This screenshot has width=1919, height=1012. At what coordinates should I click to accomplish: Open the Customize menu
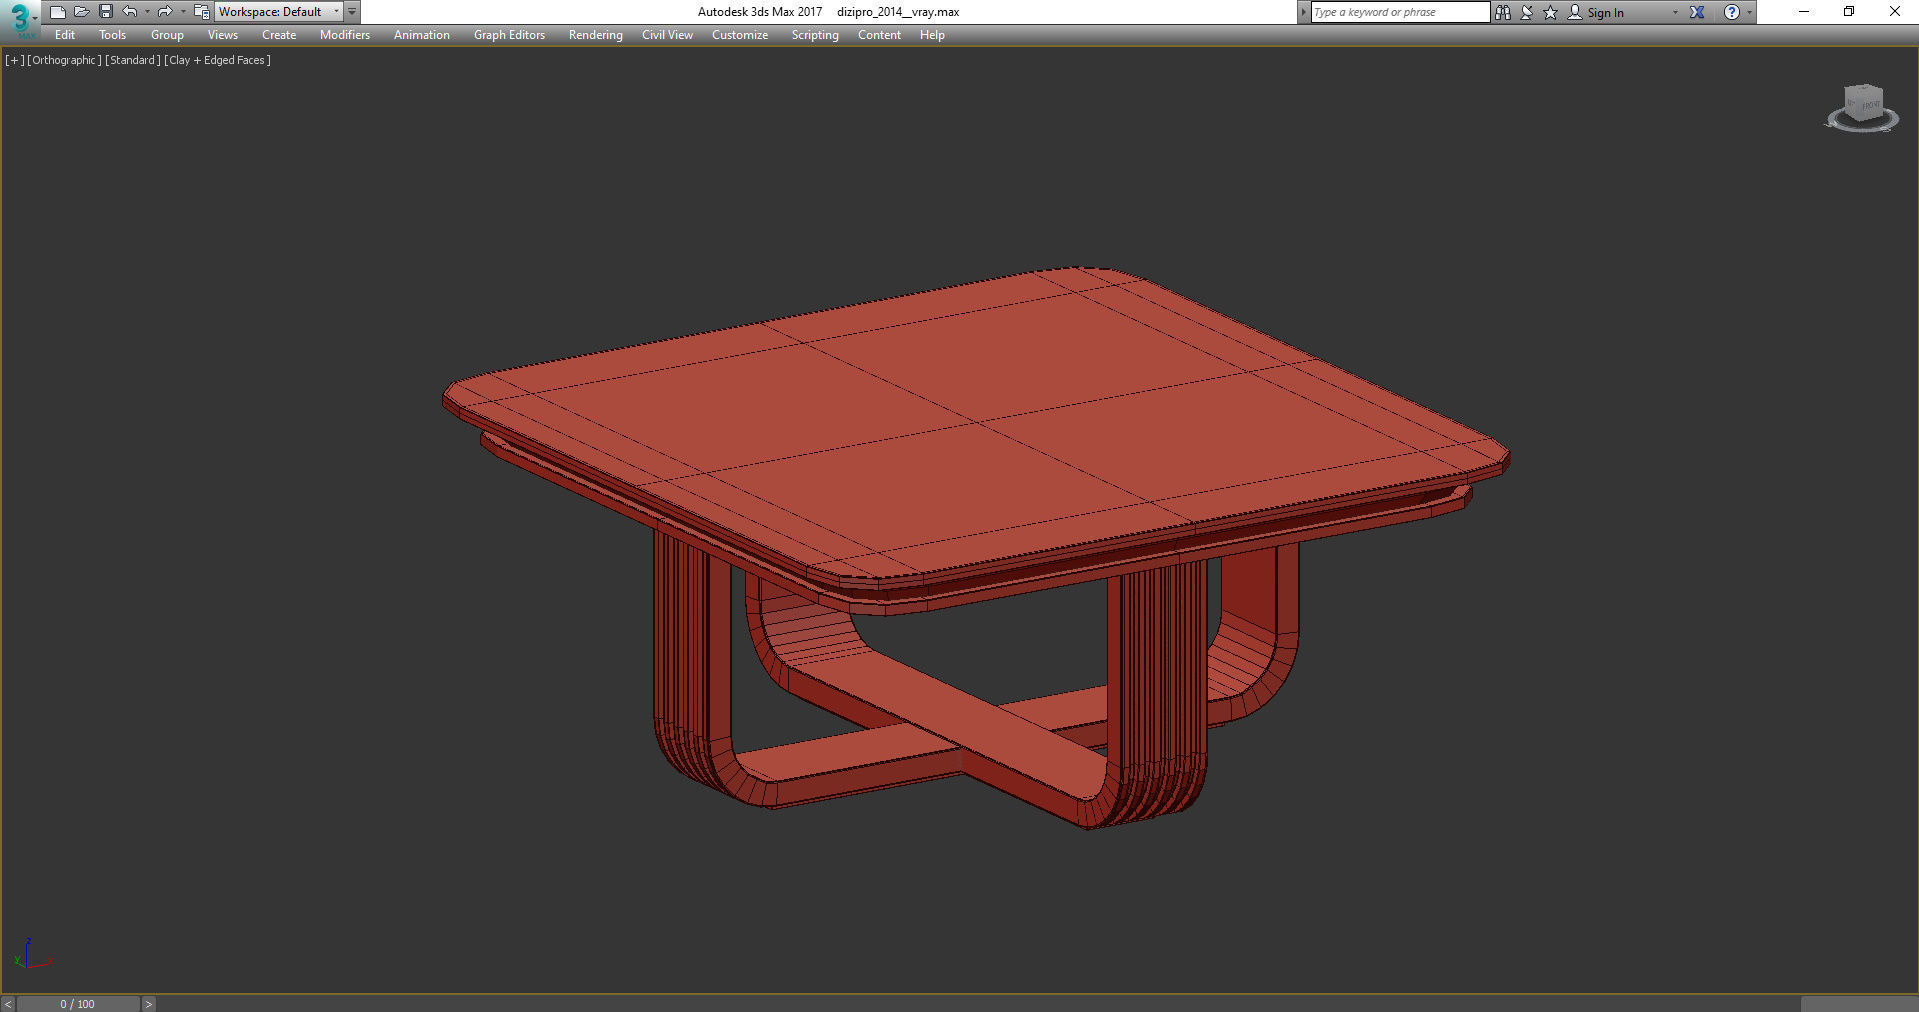[740, 35]
